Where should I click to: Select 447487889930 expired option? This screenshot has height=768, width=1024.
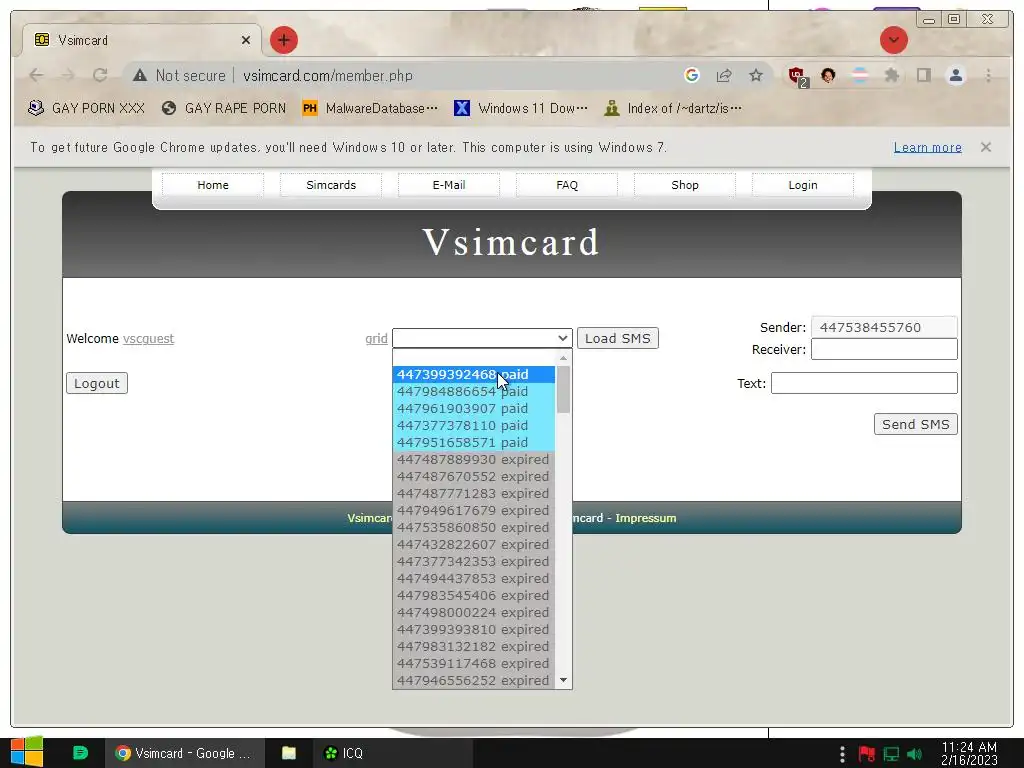(474, 459)
